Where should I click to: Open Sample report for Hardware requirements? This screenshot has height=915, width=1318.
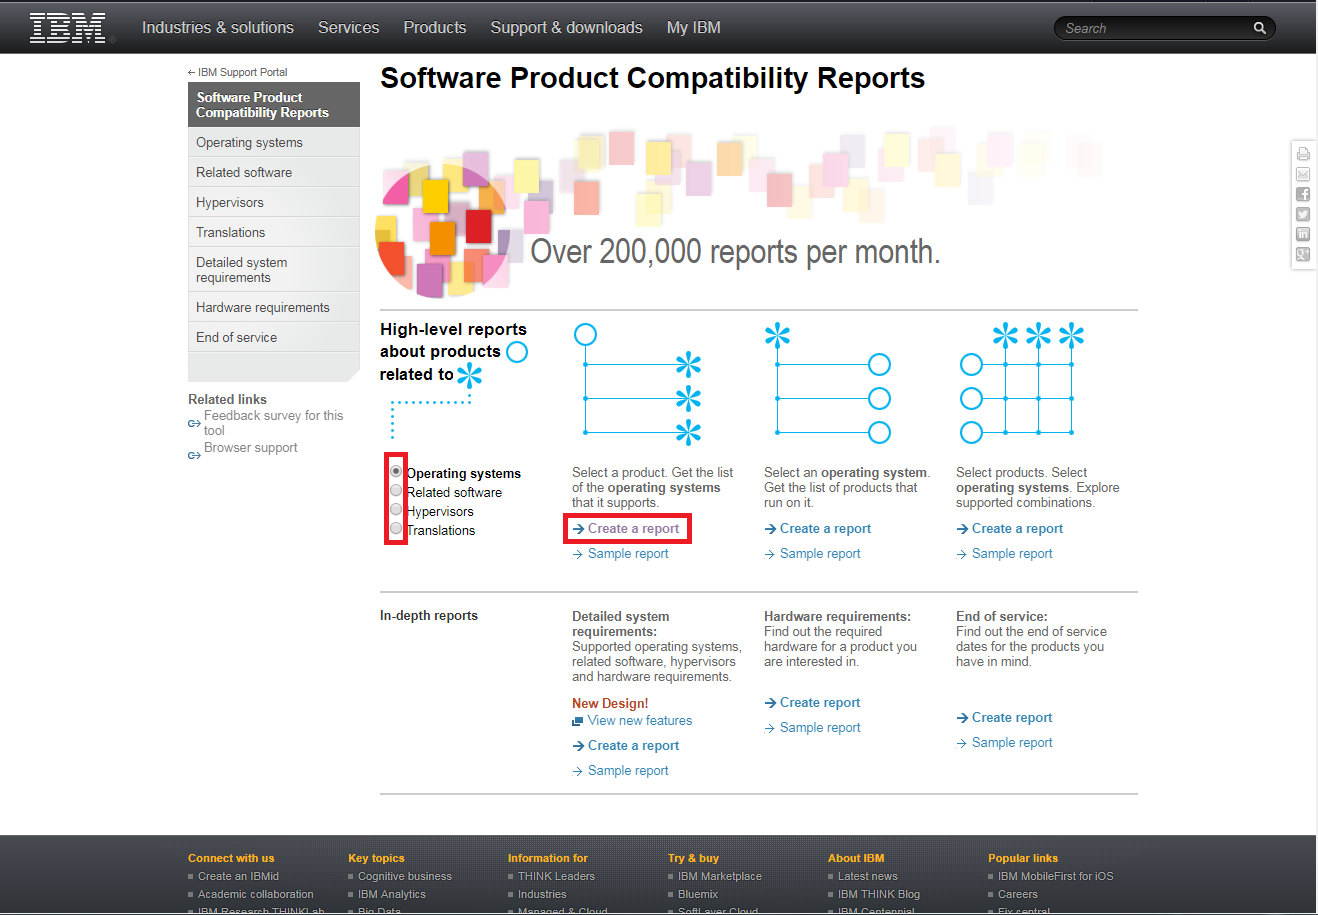[820, 728]
